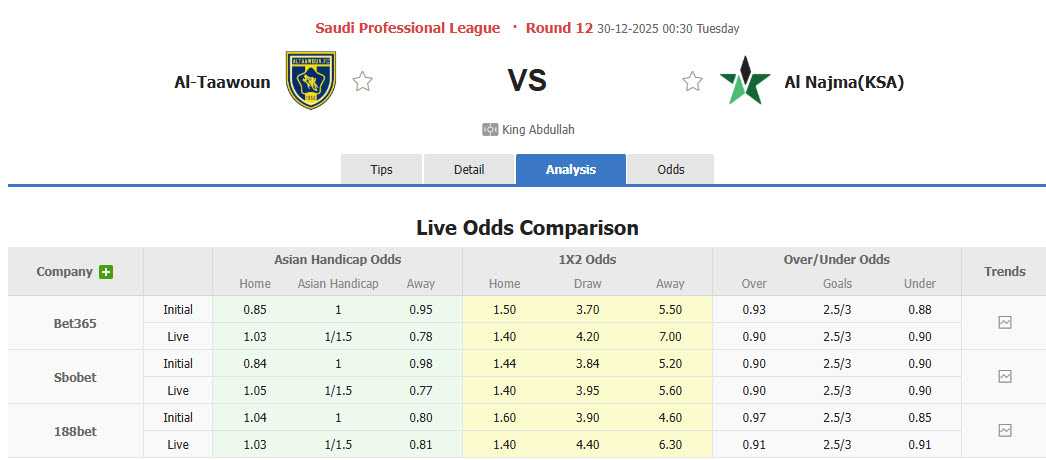Image resolution: width=1046 pixels, height=460 pixels.
Task: Click the green plus icon next to Company
Action: 106,272
